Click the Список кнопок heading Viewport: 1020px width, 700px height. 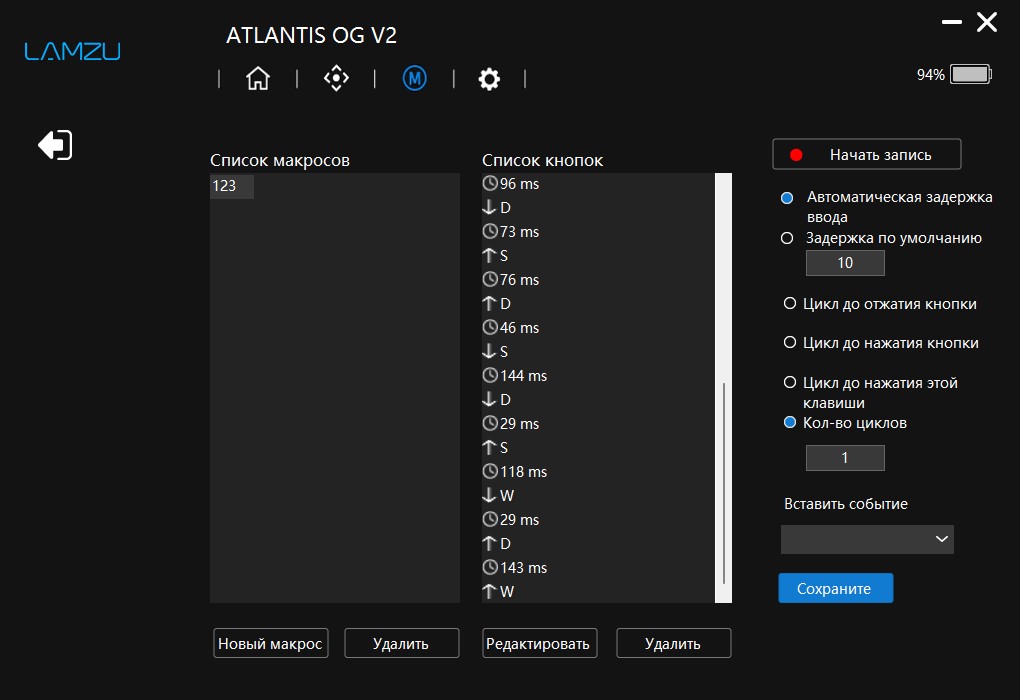(x=543, y=161)
